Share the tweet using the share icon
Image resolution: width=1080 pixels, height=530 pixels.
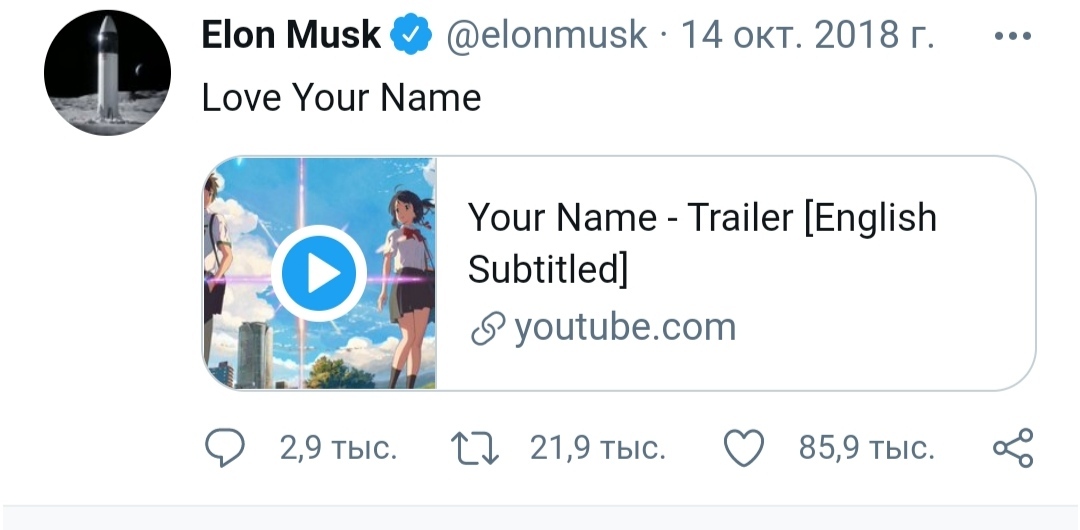(x=1013, y=449)
